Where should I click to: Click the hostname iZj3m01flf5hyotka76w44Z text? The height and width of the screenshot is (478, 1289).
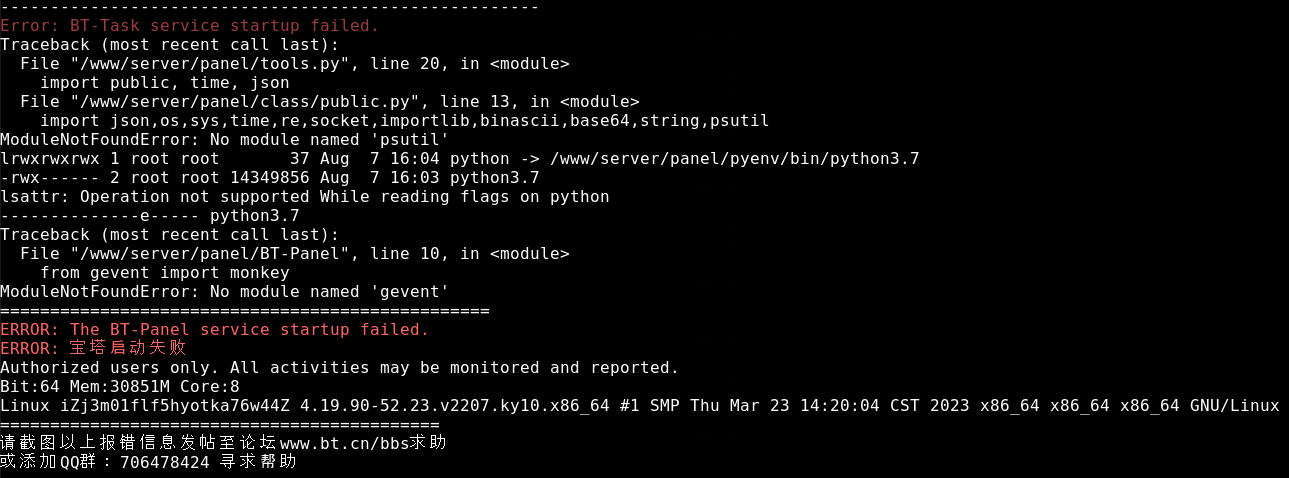pyautogui.click(x=175, y=406)
